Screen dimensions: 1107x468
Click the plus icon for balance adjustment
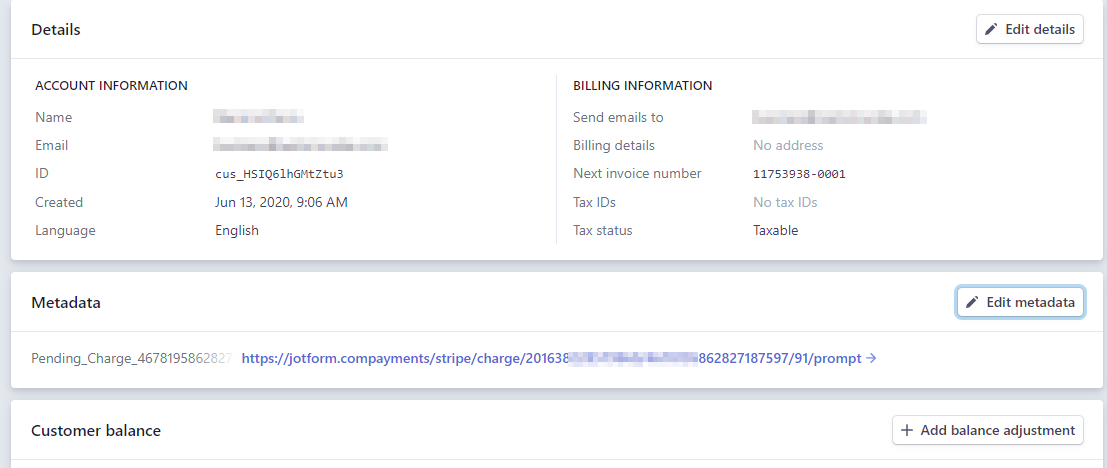click(907, 430)
